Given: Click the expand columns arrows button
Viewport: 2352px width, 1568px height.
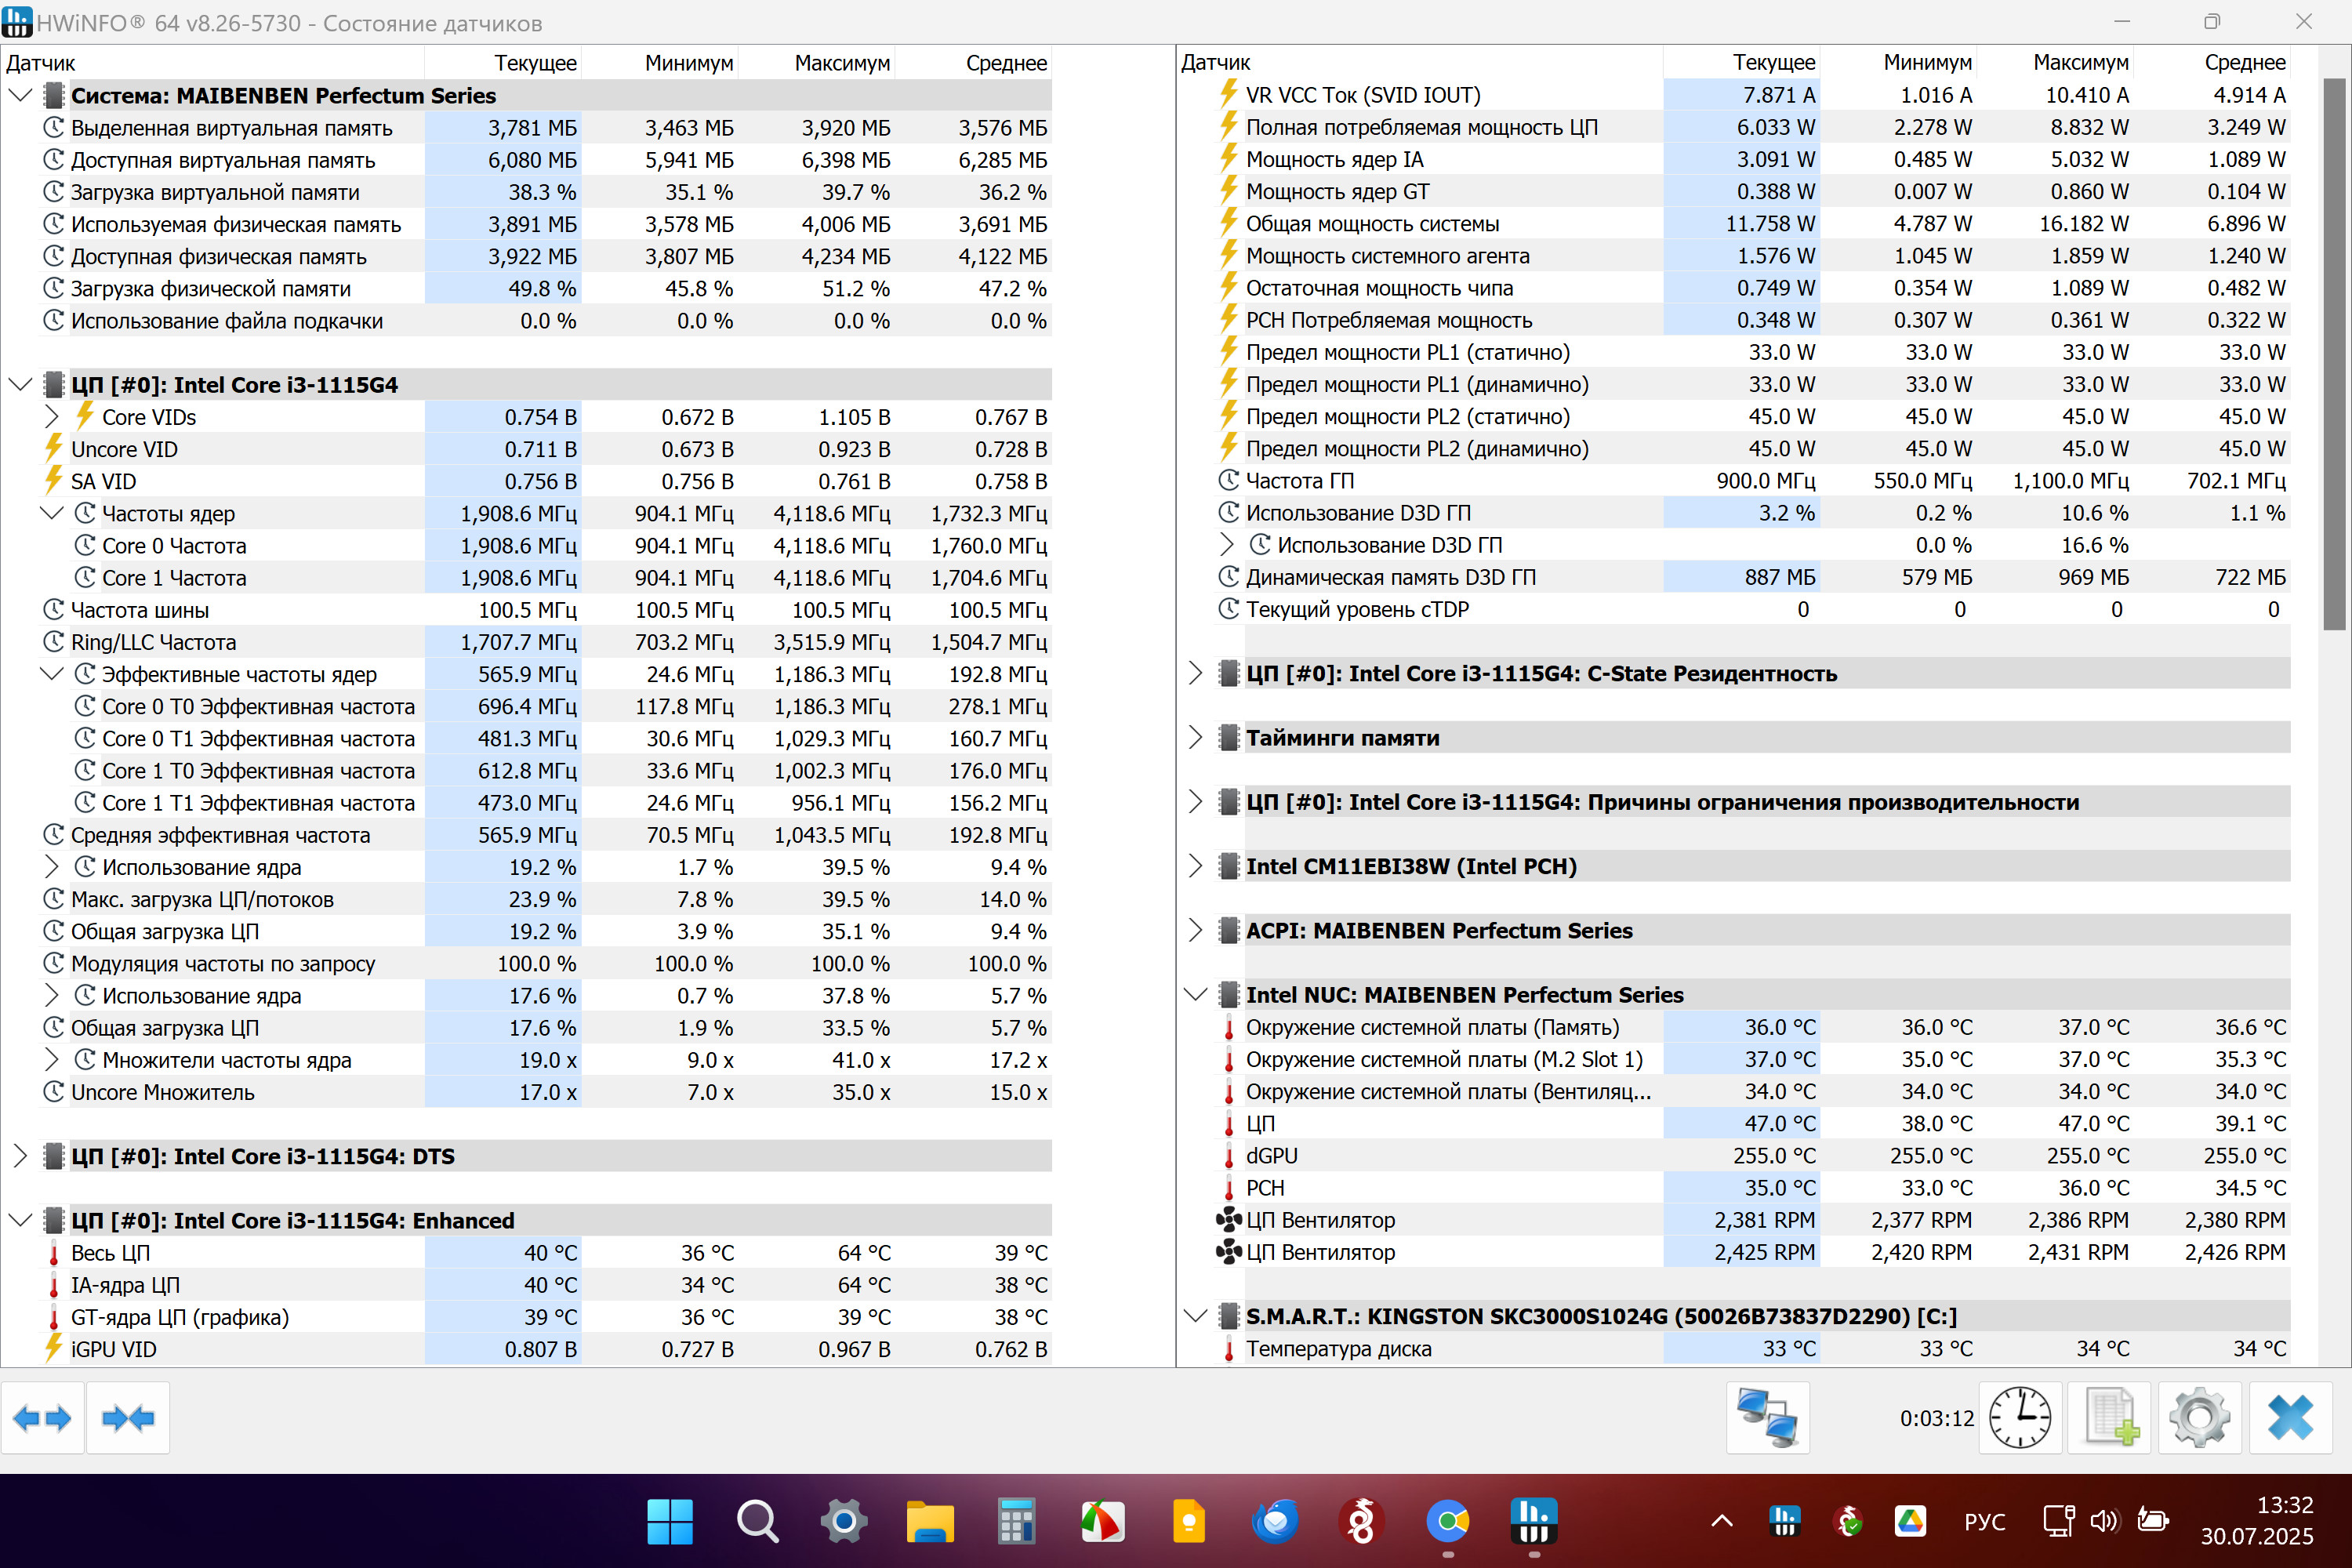Looking at the screenshot, I should tap(42, 1418).
